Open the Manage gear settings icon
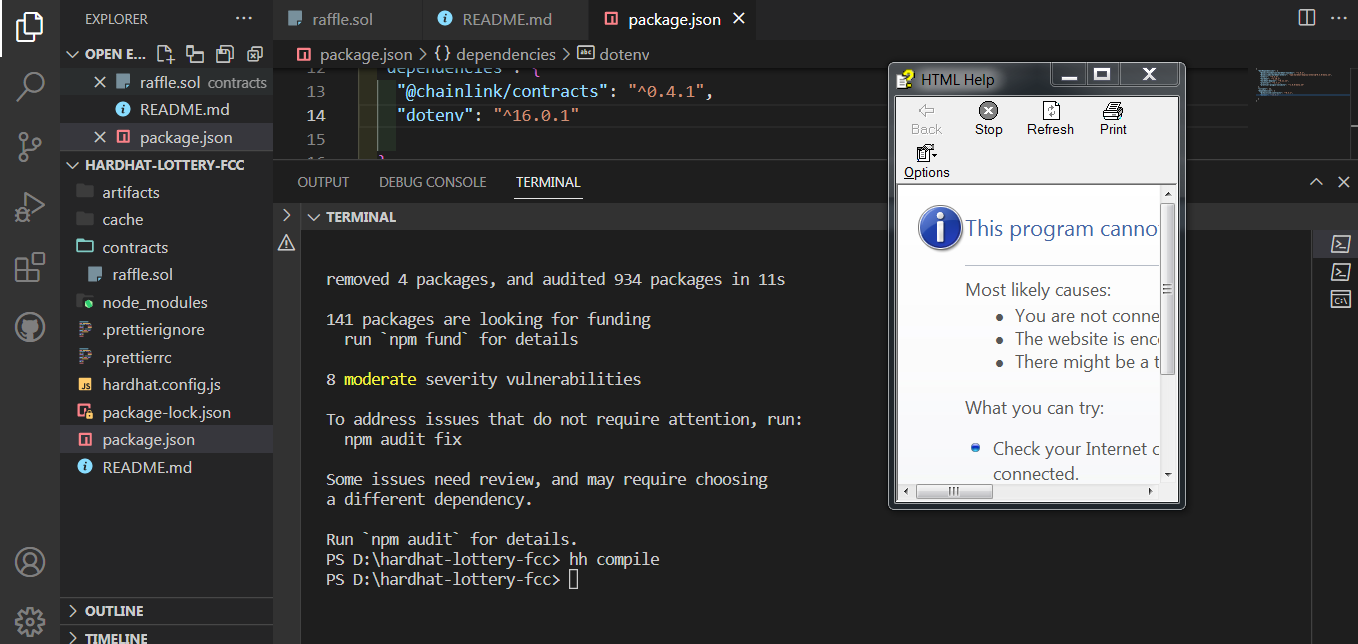Viewport: 1358px width, 644px height. (x=30, y=621)
